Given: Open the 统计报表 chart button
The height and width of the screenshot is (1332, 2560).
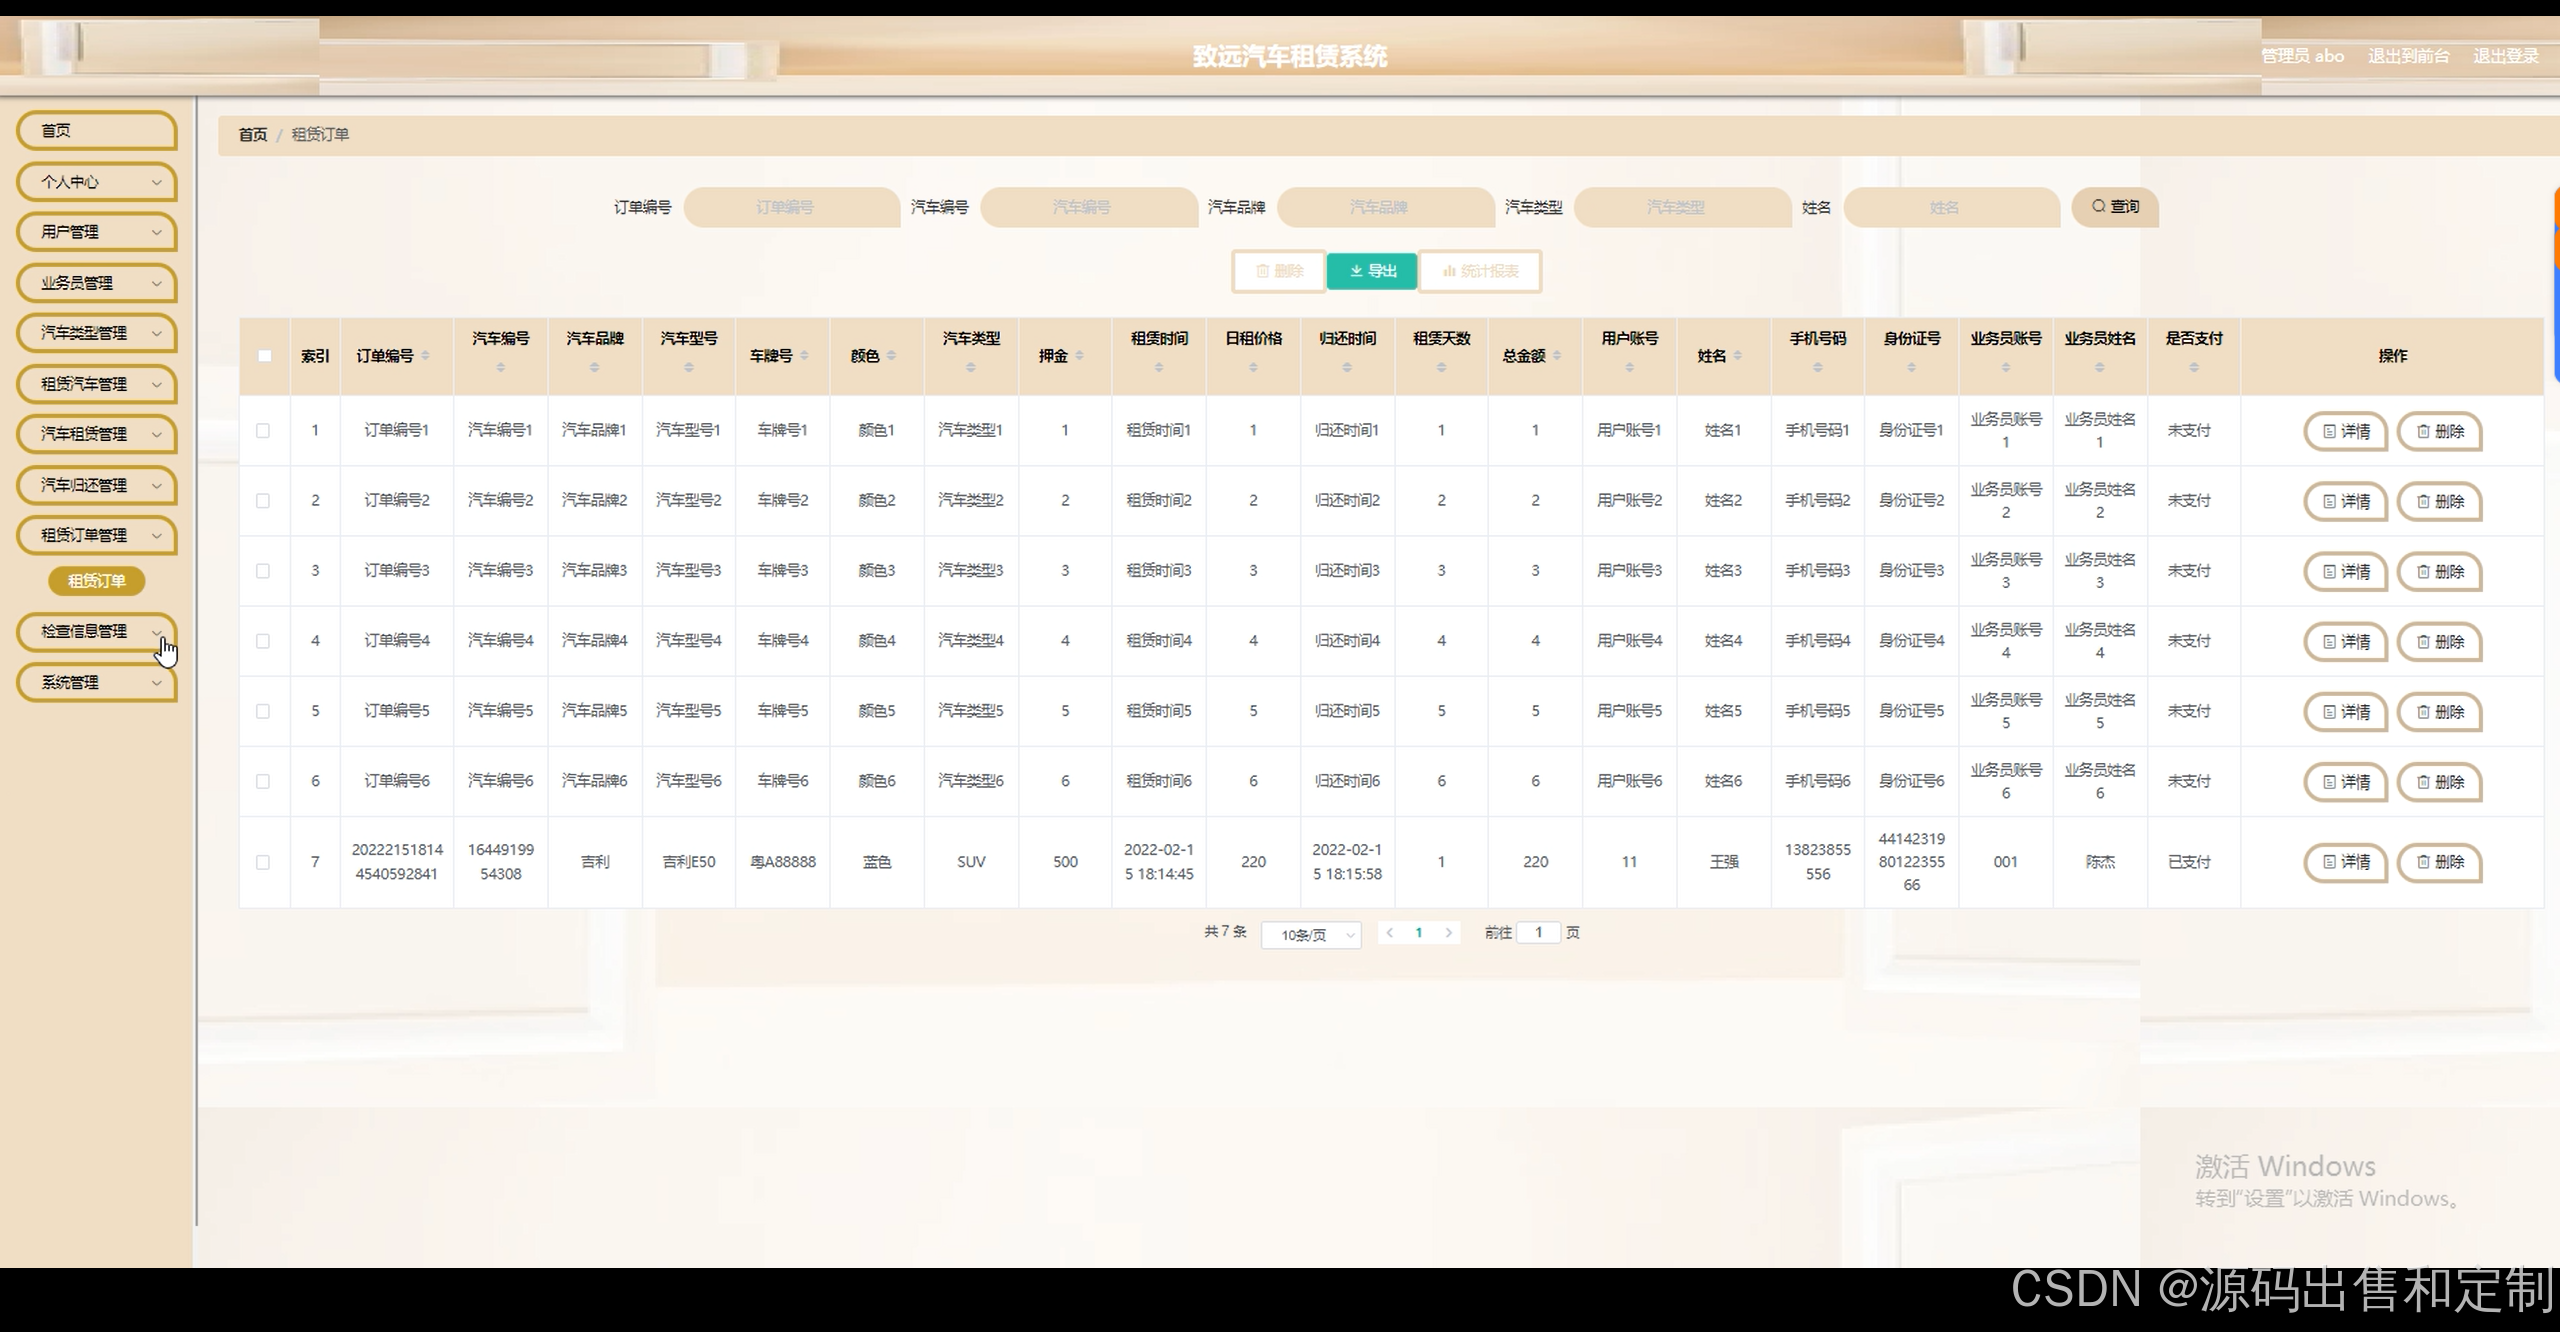Looking at the screenshot, I should pyautogui.click(x=1480, y=271).
